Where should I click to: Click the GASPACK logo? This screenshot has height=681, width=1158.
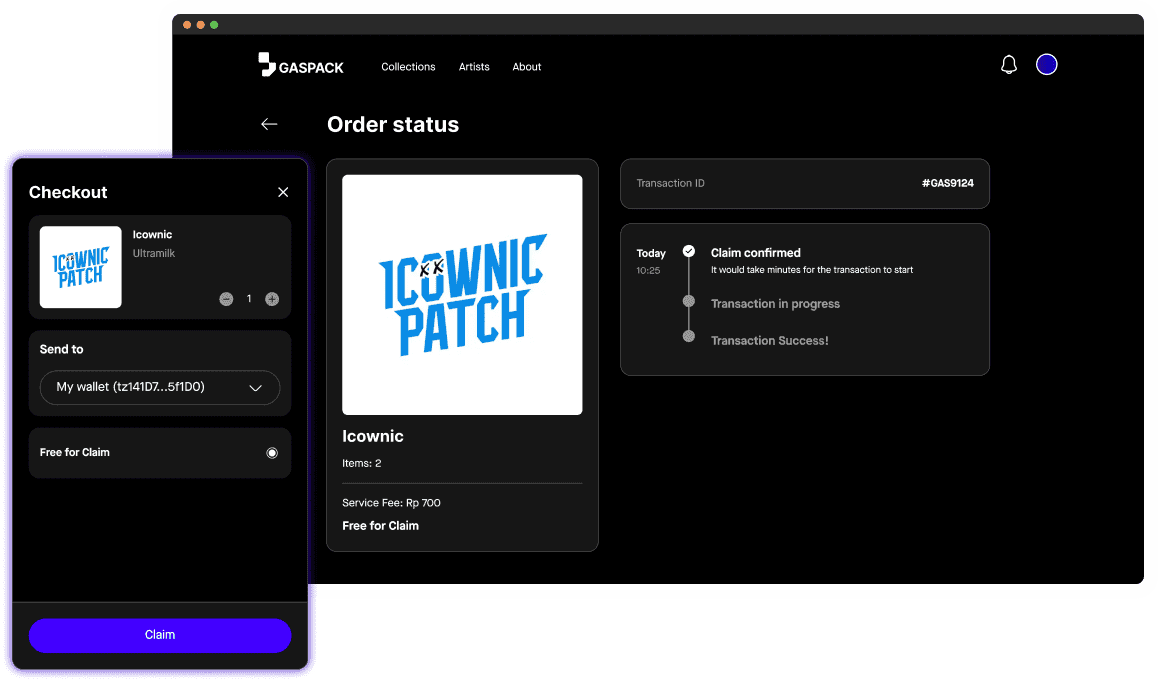coord(300,66)
